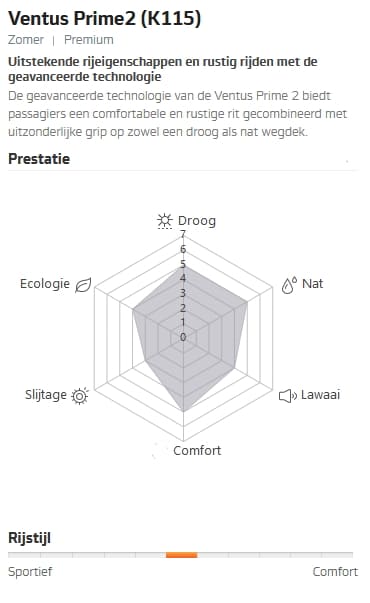
Task: Click the Premium category tag
Action: pos(89,40)
